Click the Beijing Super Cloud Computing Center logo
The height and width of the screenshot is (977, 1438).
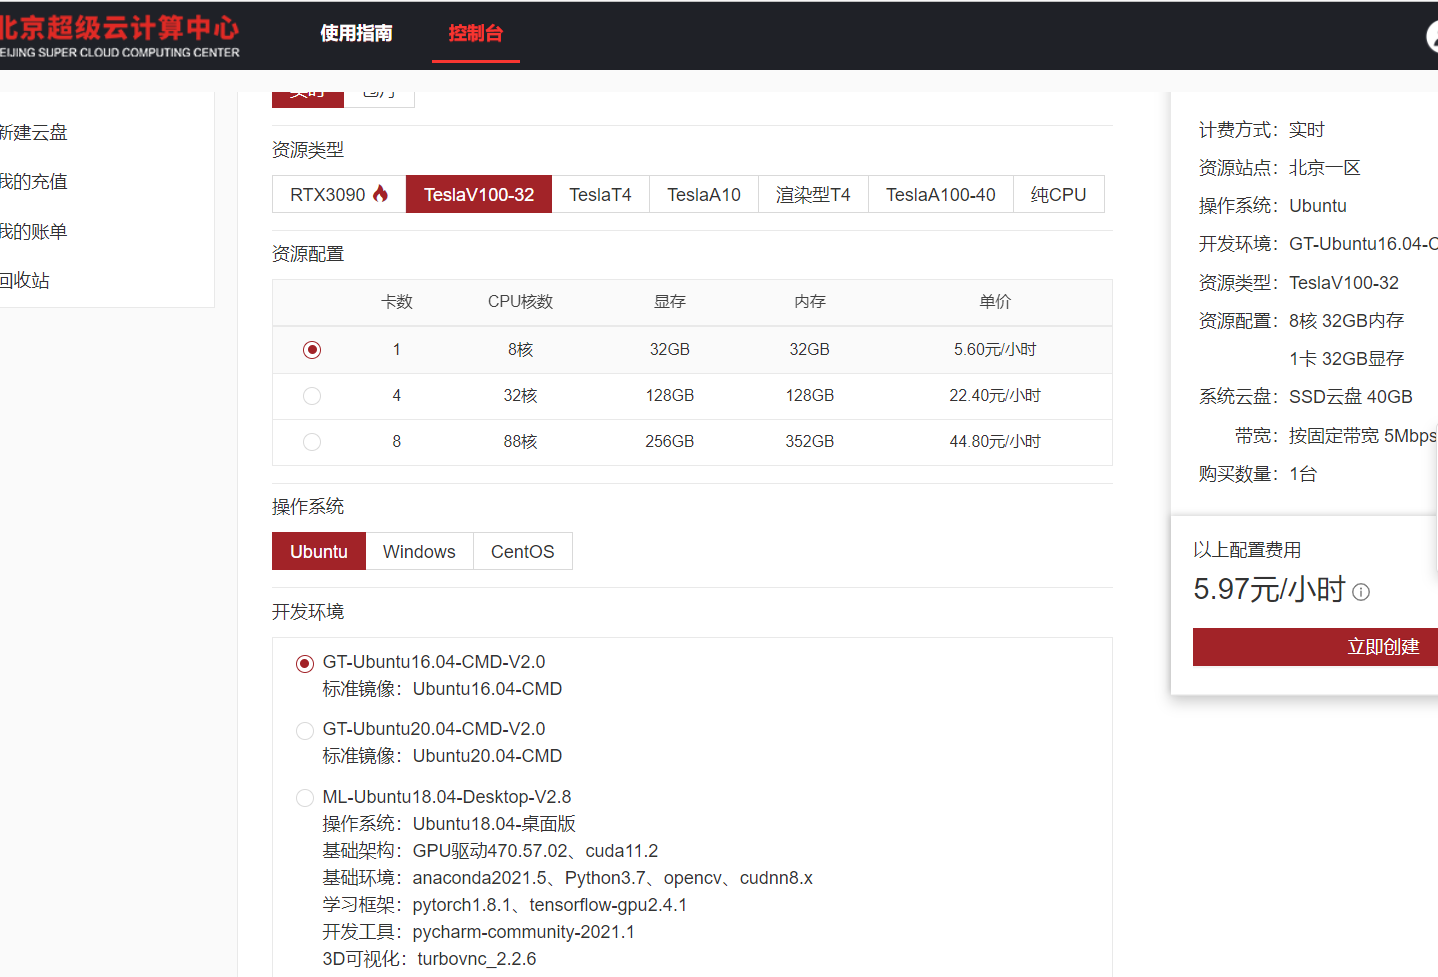point(119,37)
